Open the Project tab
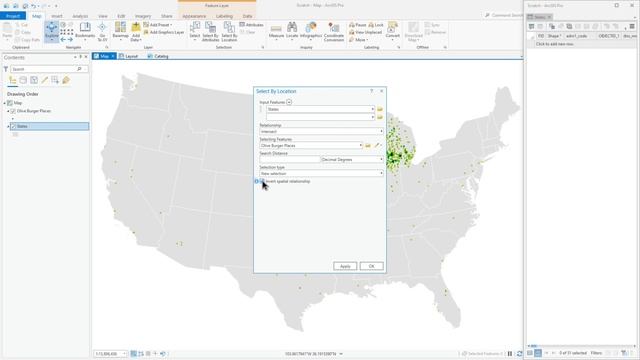The image size is (640, 360). pos(13,16)
